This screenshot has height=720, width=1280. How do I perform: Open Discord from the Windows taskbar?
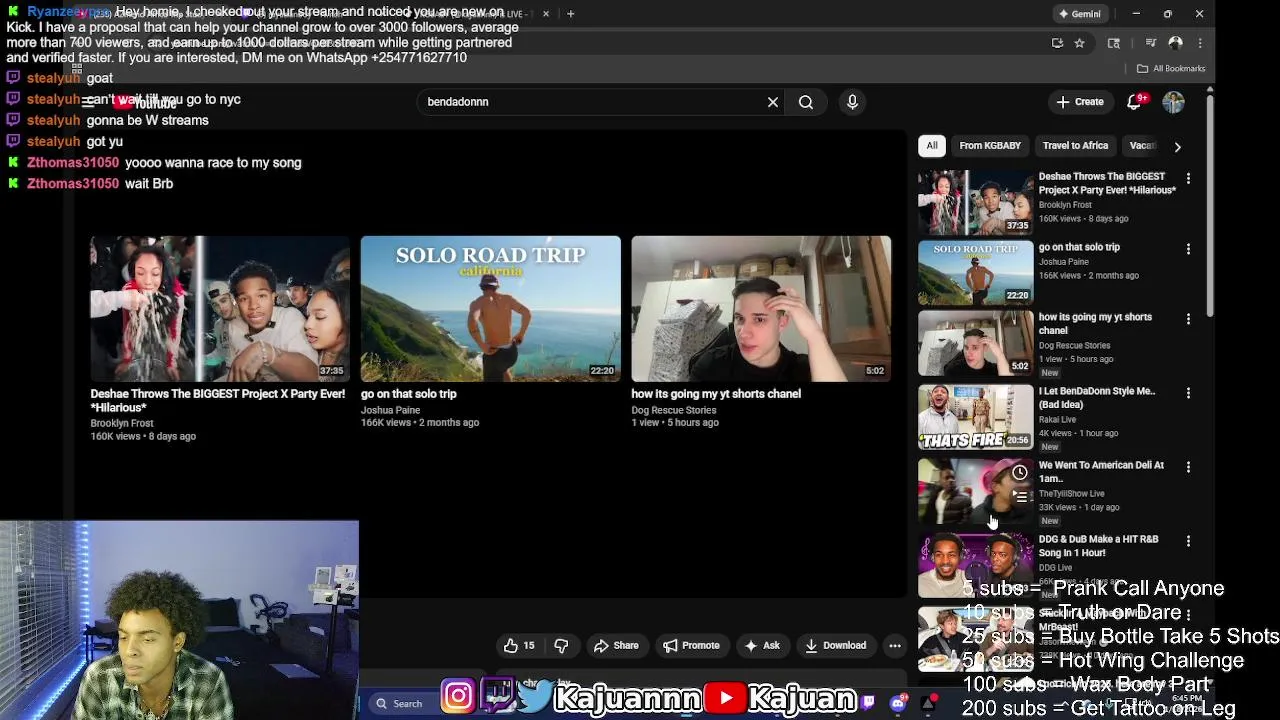coord(899,704)
